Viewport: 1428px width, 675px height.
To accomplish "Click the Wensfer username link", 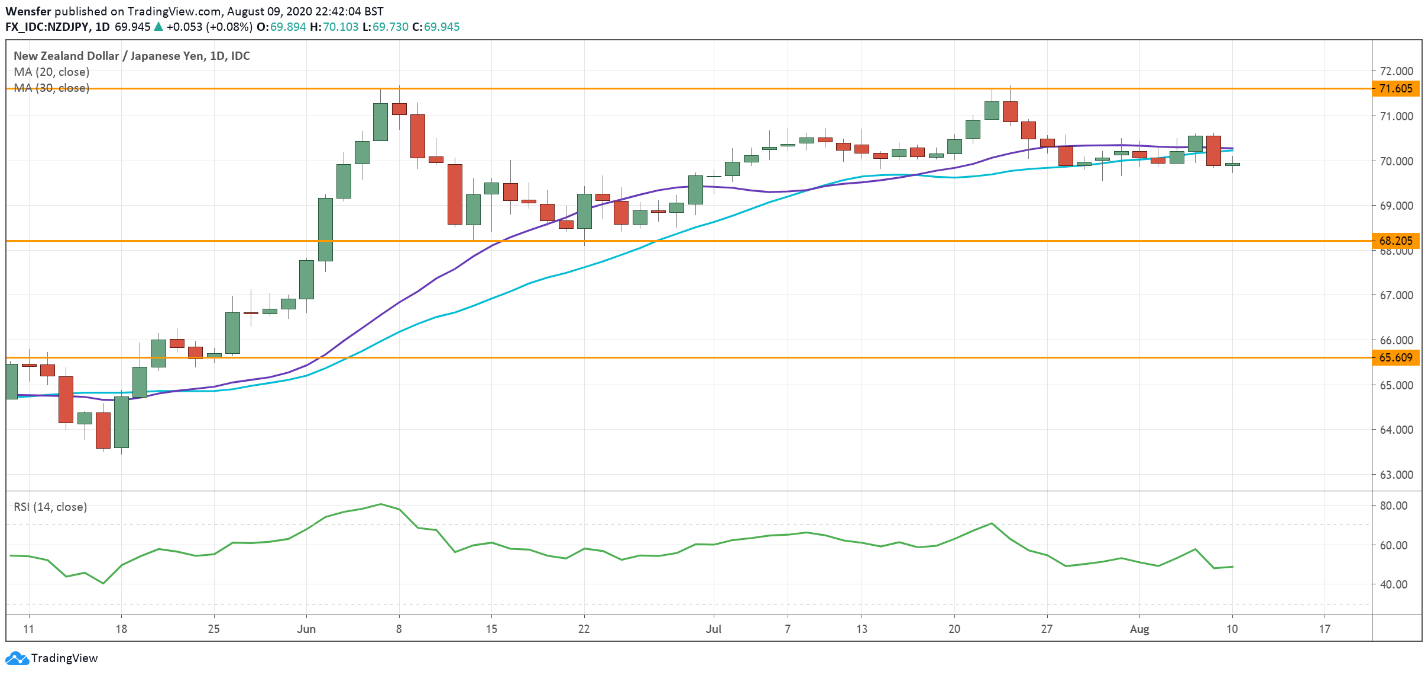I will coord(31,10).
